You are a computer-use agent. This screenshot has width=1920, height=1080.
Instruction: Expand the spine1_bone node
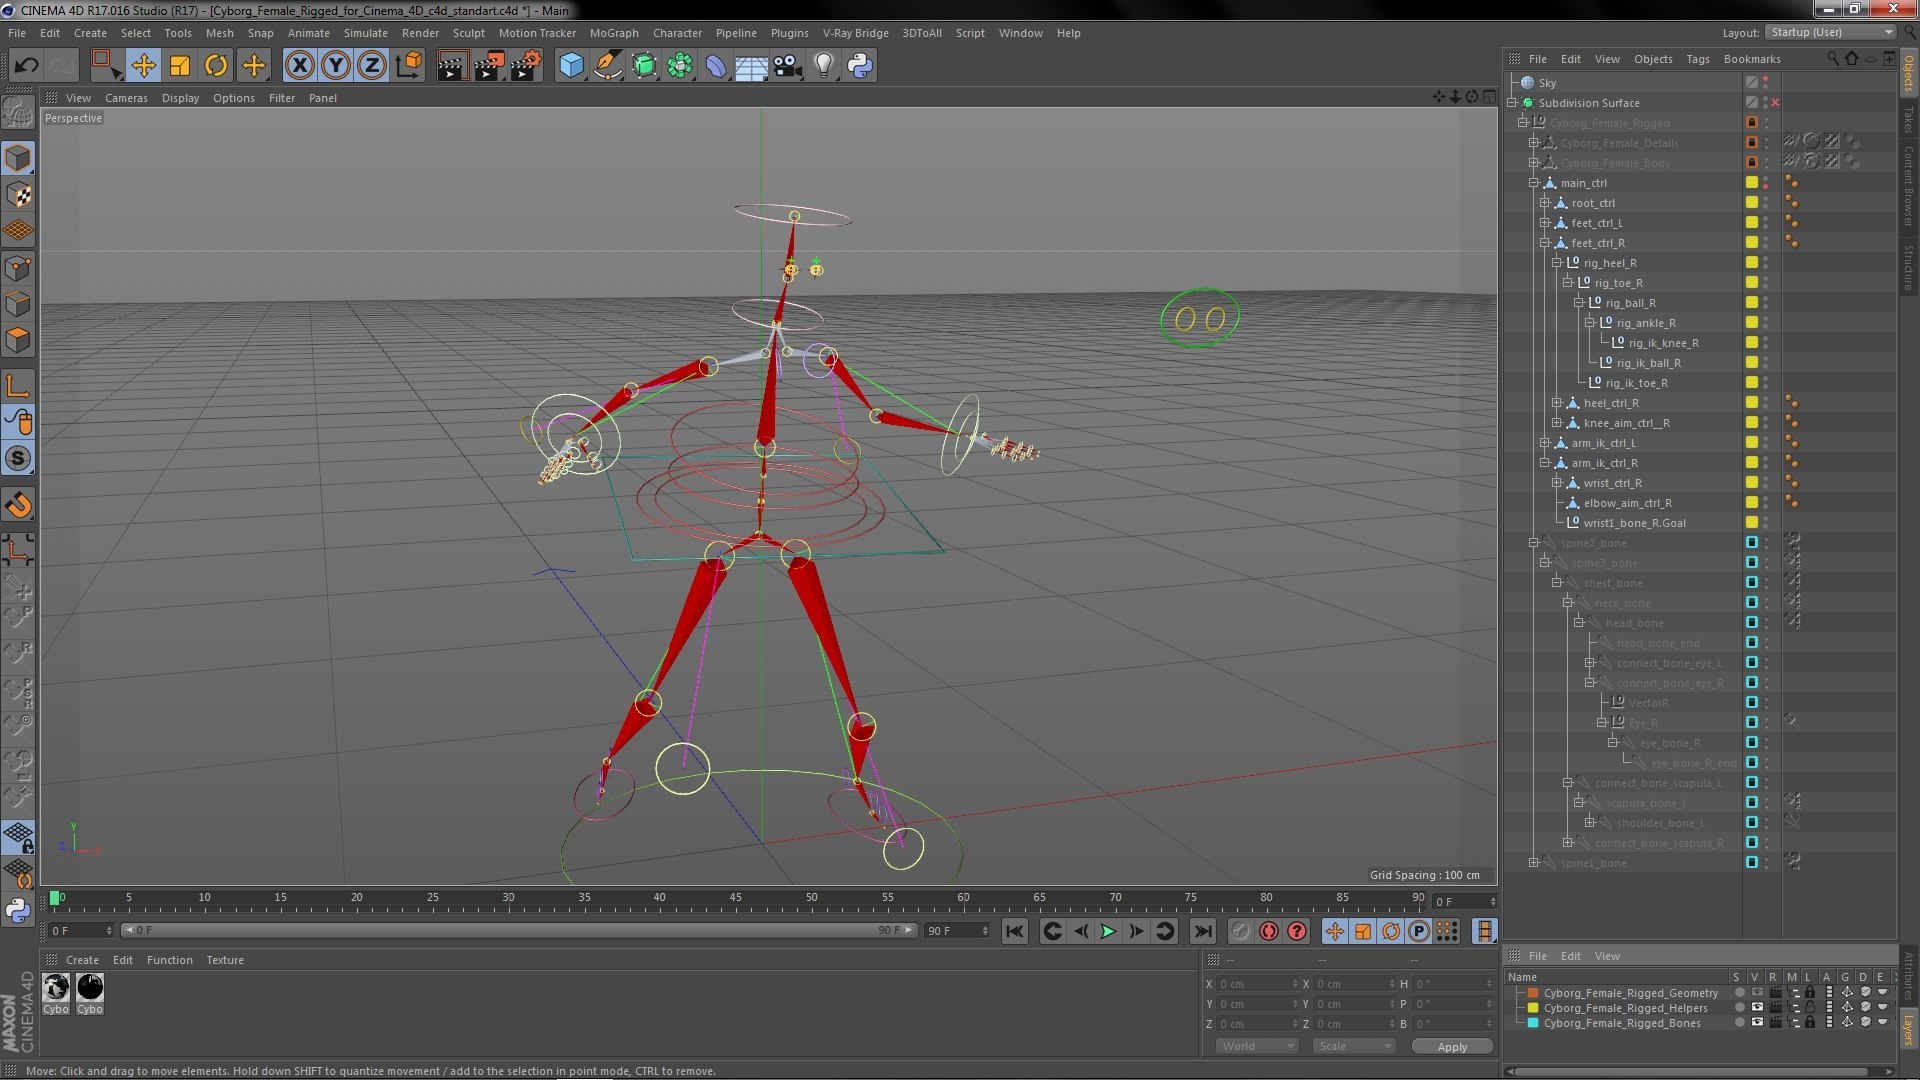(1534, 863)
